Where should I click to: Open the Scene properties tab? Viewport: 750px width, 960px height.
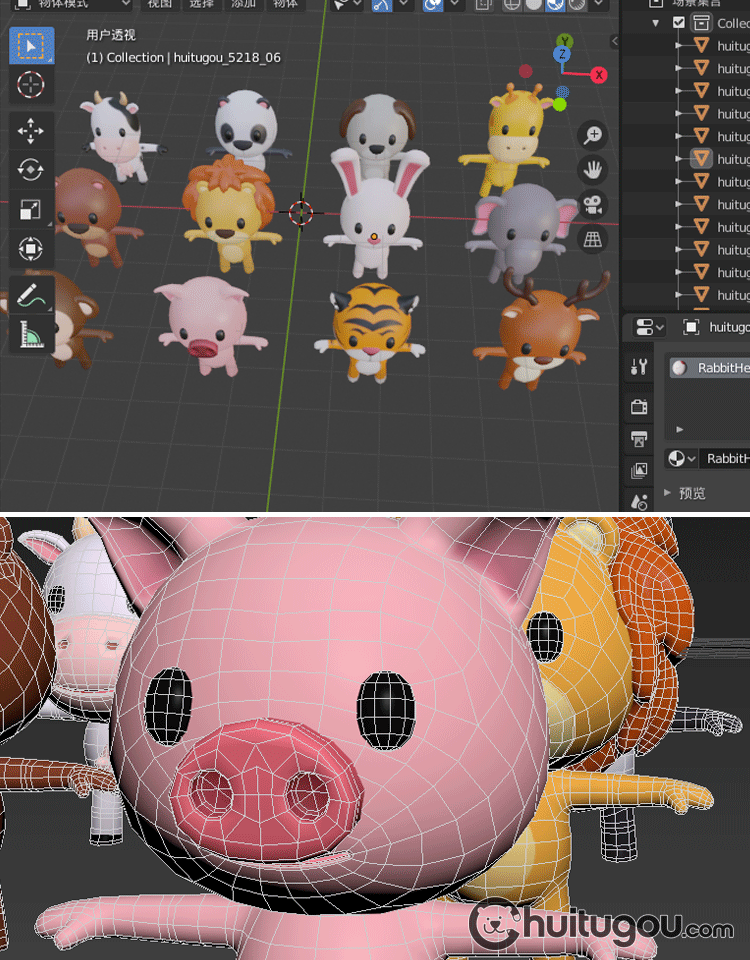coord(639,502)
